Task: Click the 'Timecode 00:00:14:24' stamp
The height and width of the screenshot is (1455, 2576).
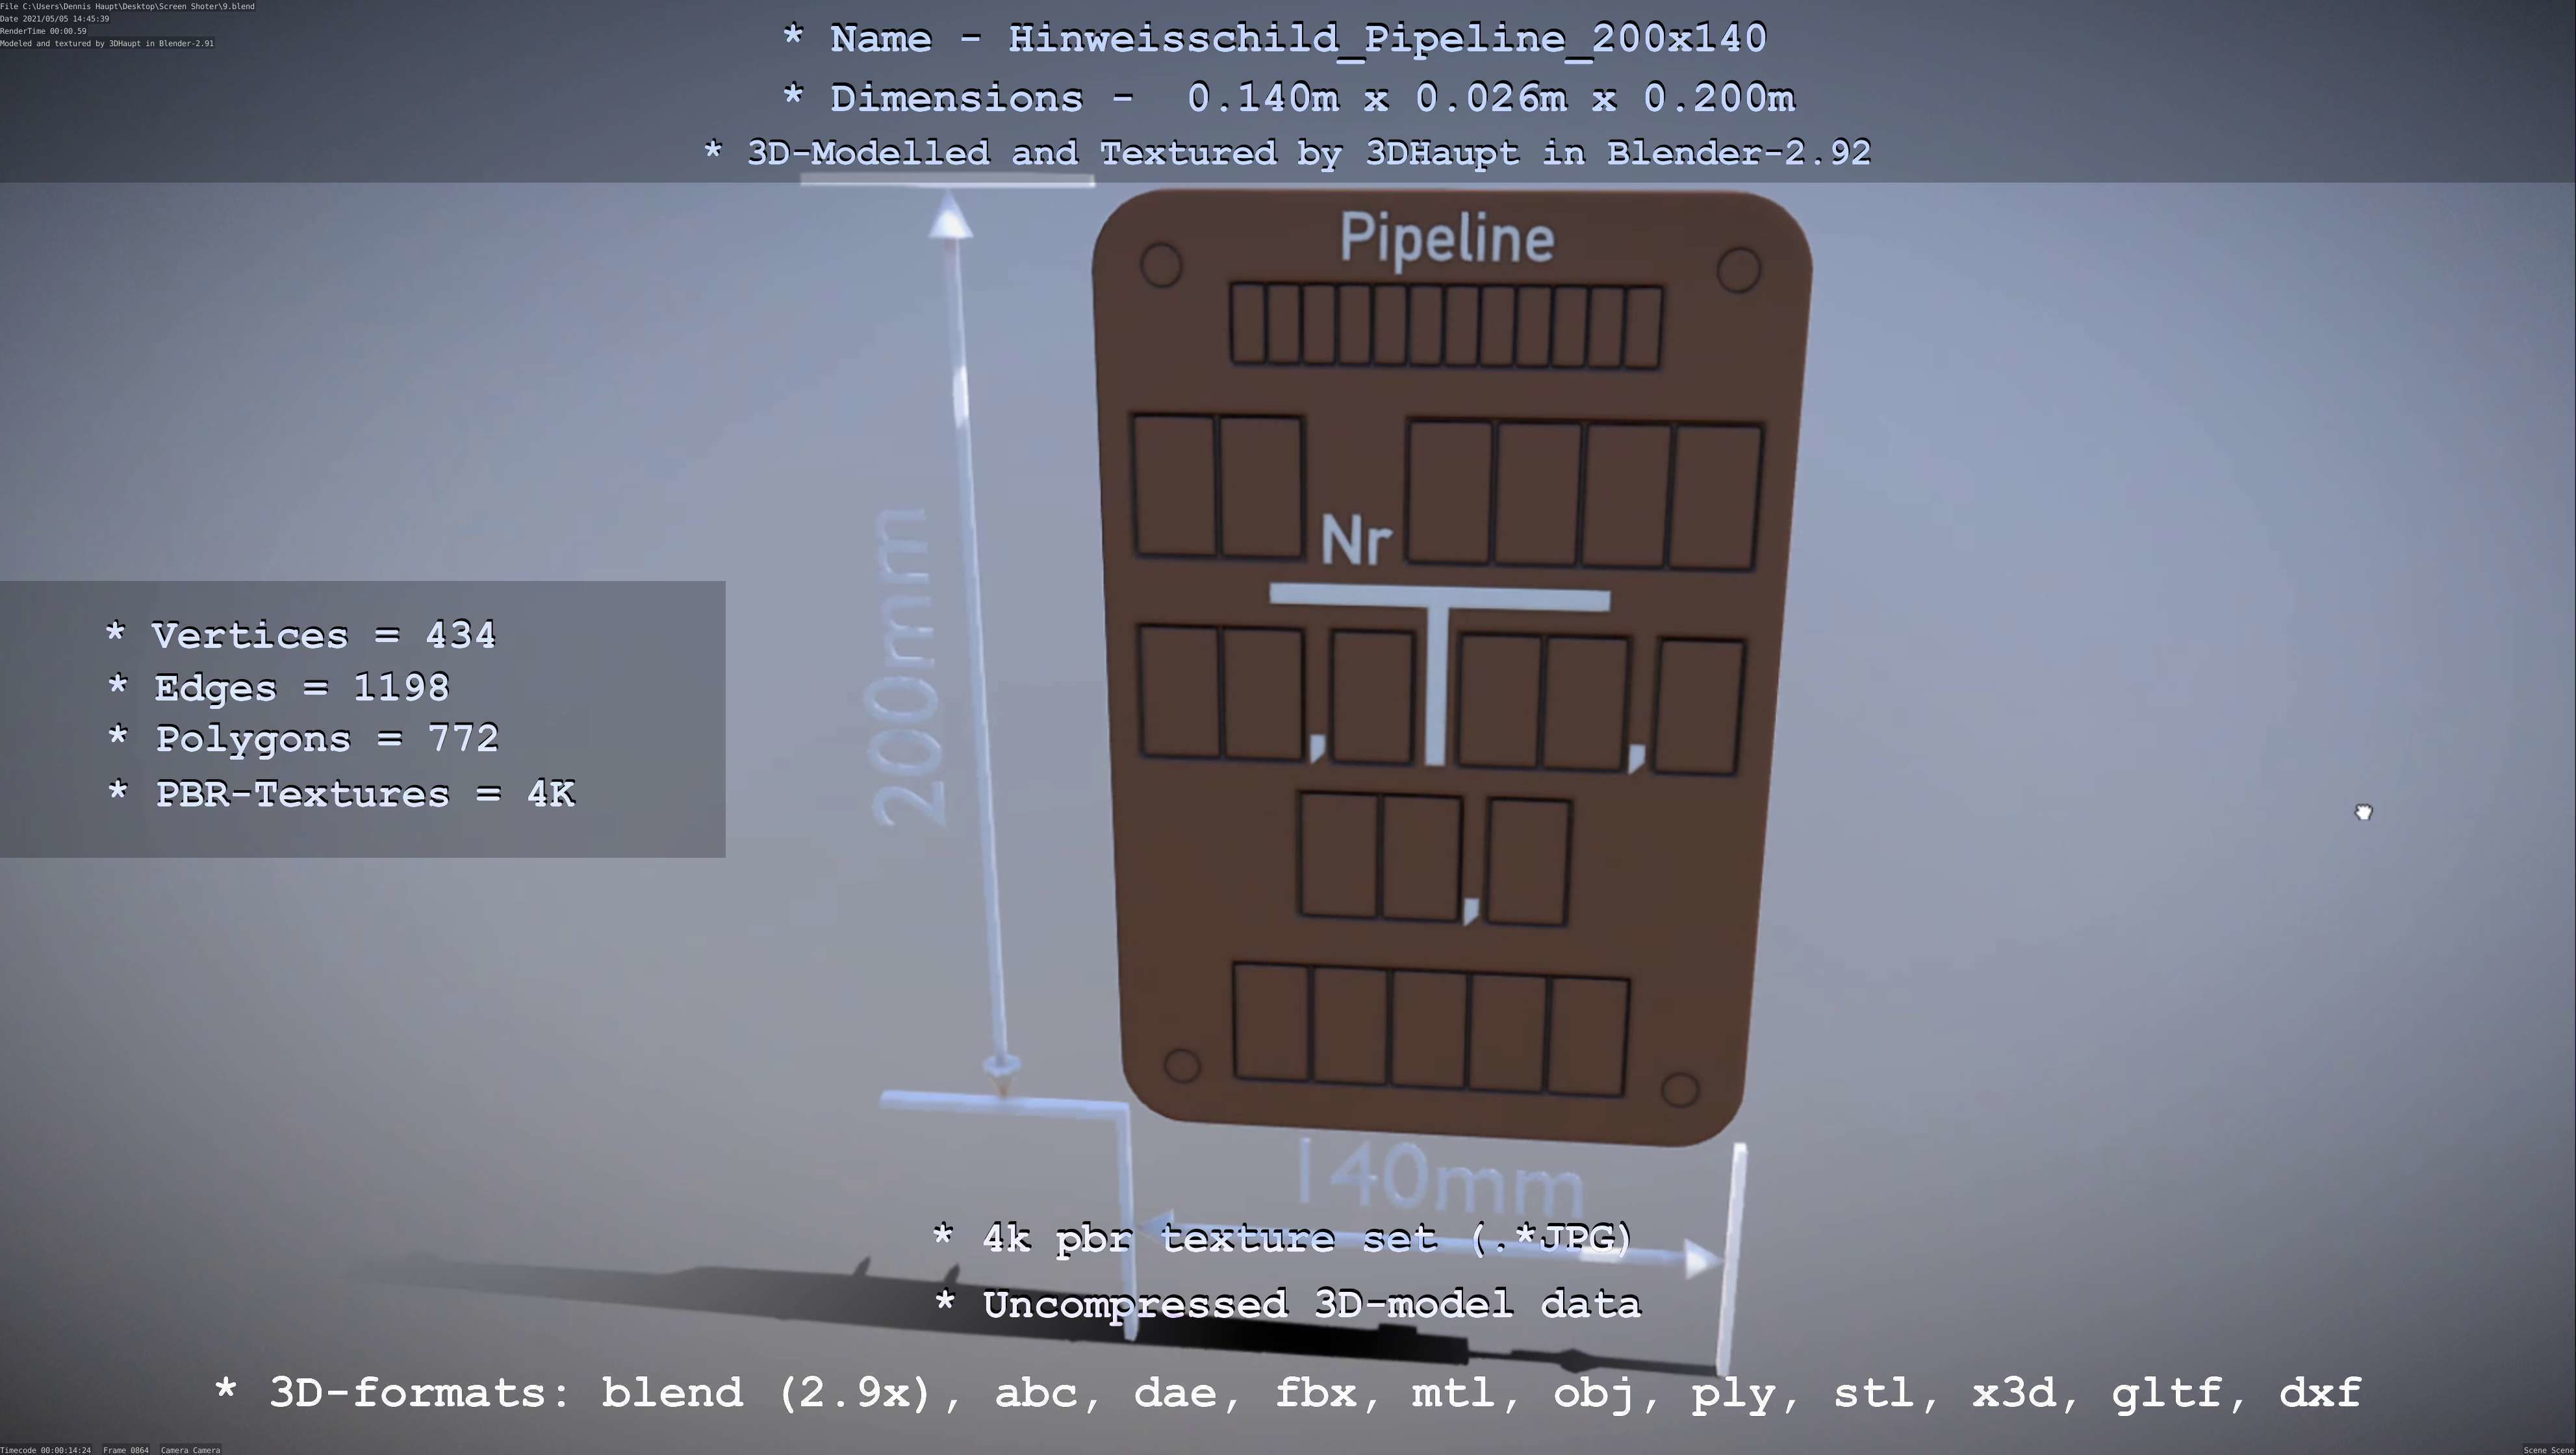Action: click(x=46, y=1449)
